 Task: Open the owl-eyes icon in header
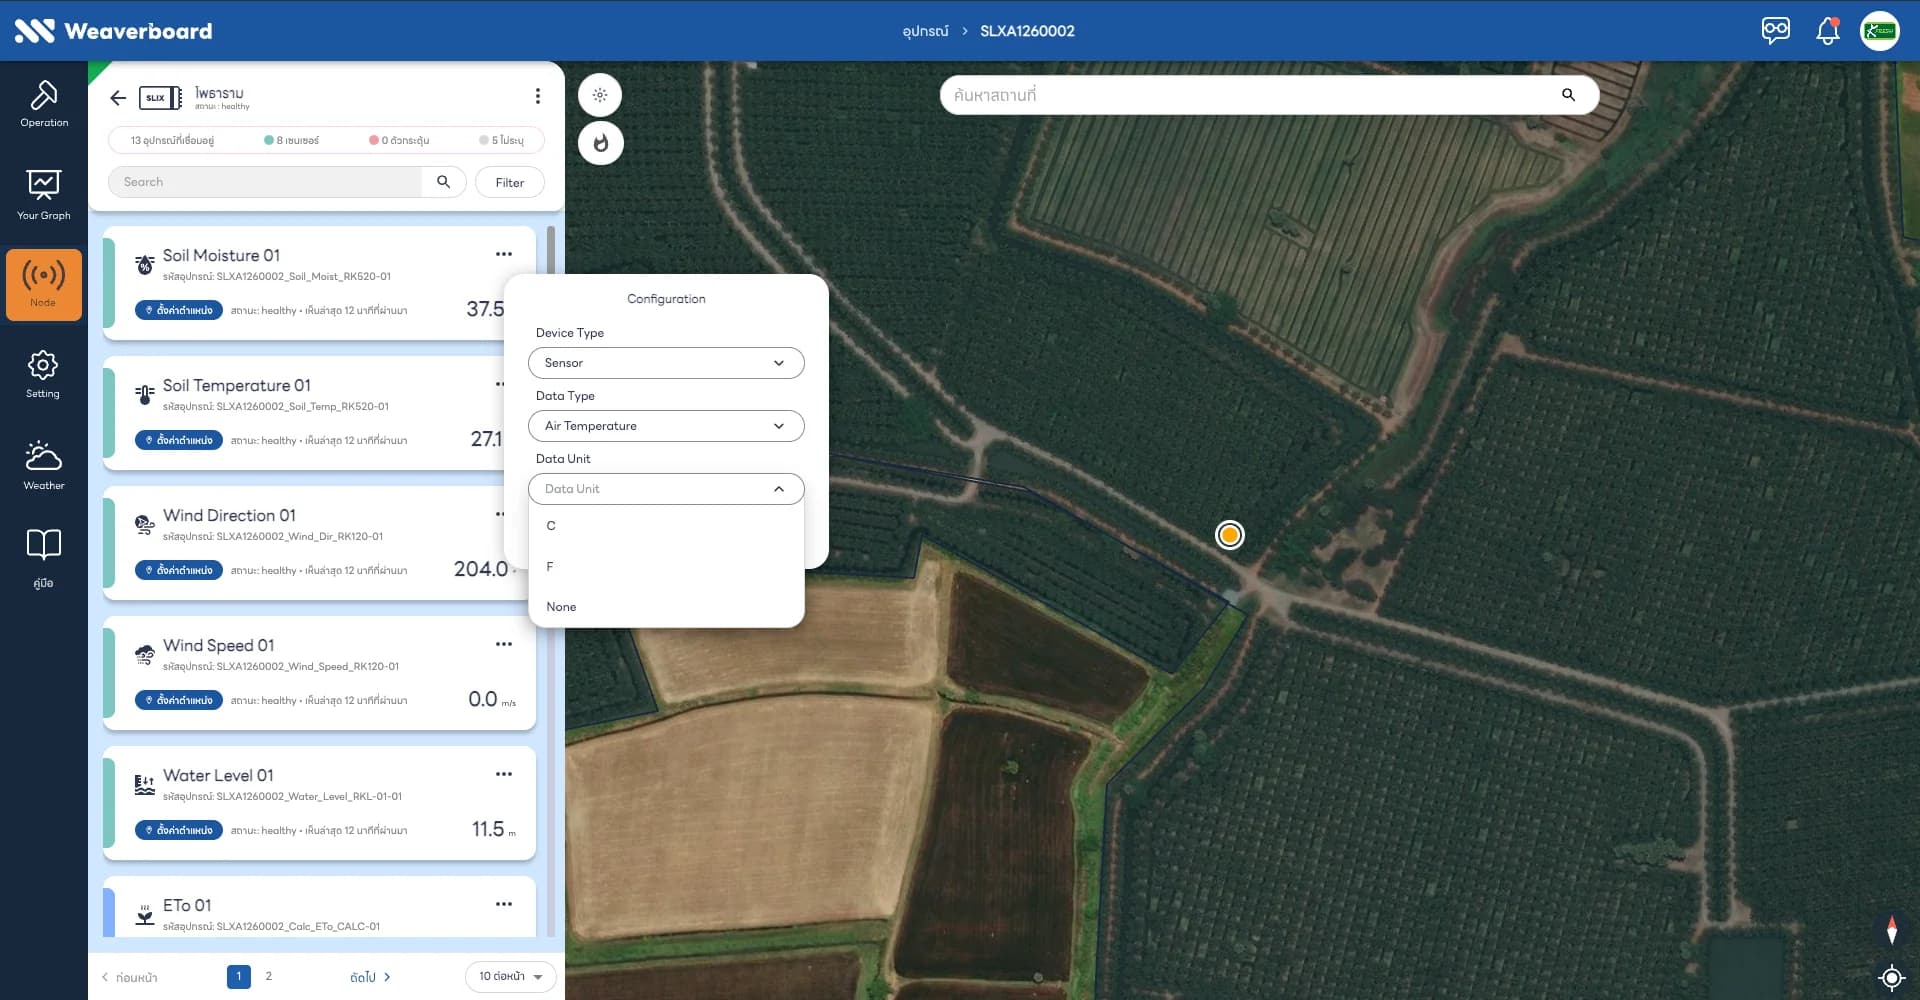point(1776,30)
